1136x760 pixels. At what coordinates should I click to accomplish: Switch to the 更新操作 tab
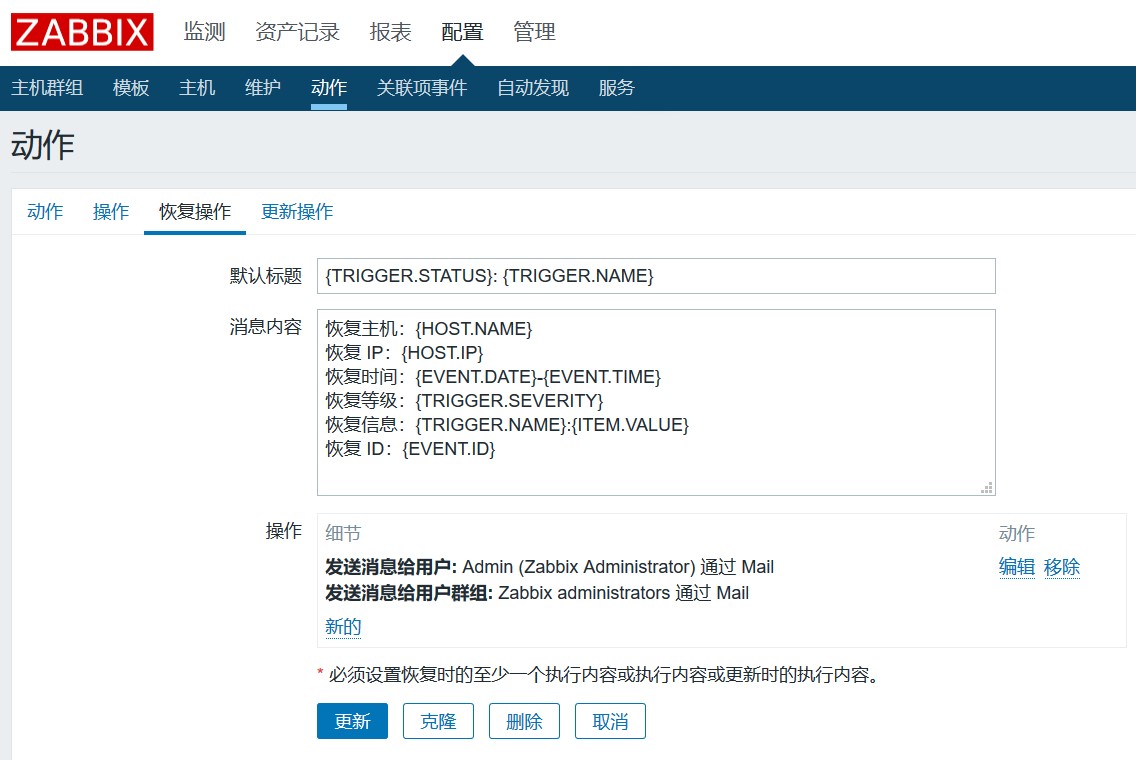(297, 212)
